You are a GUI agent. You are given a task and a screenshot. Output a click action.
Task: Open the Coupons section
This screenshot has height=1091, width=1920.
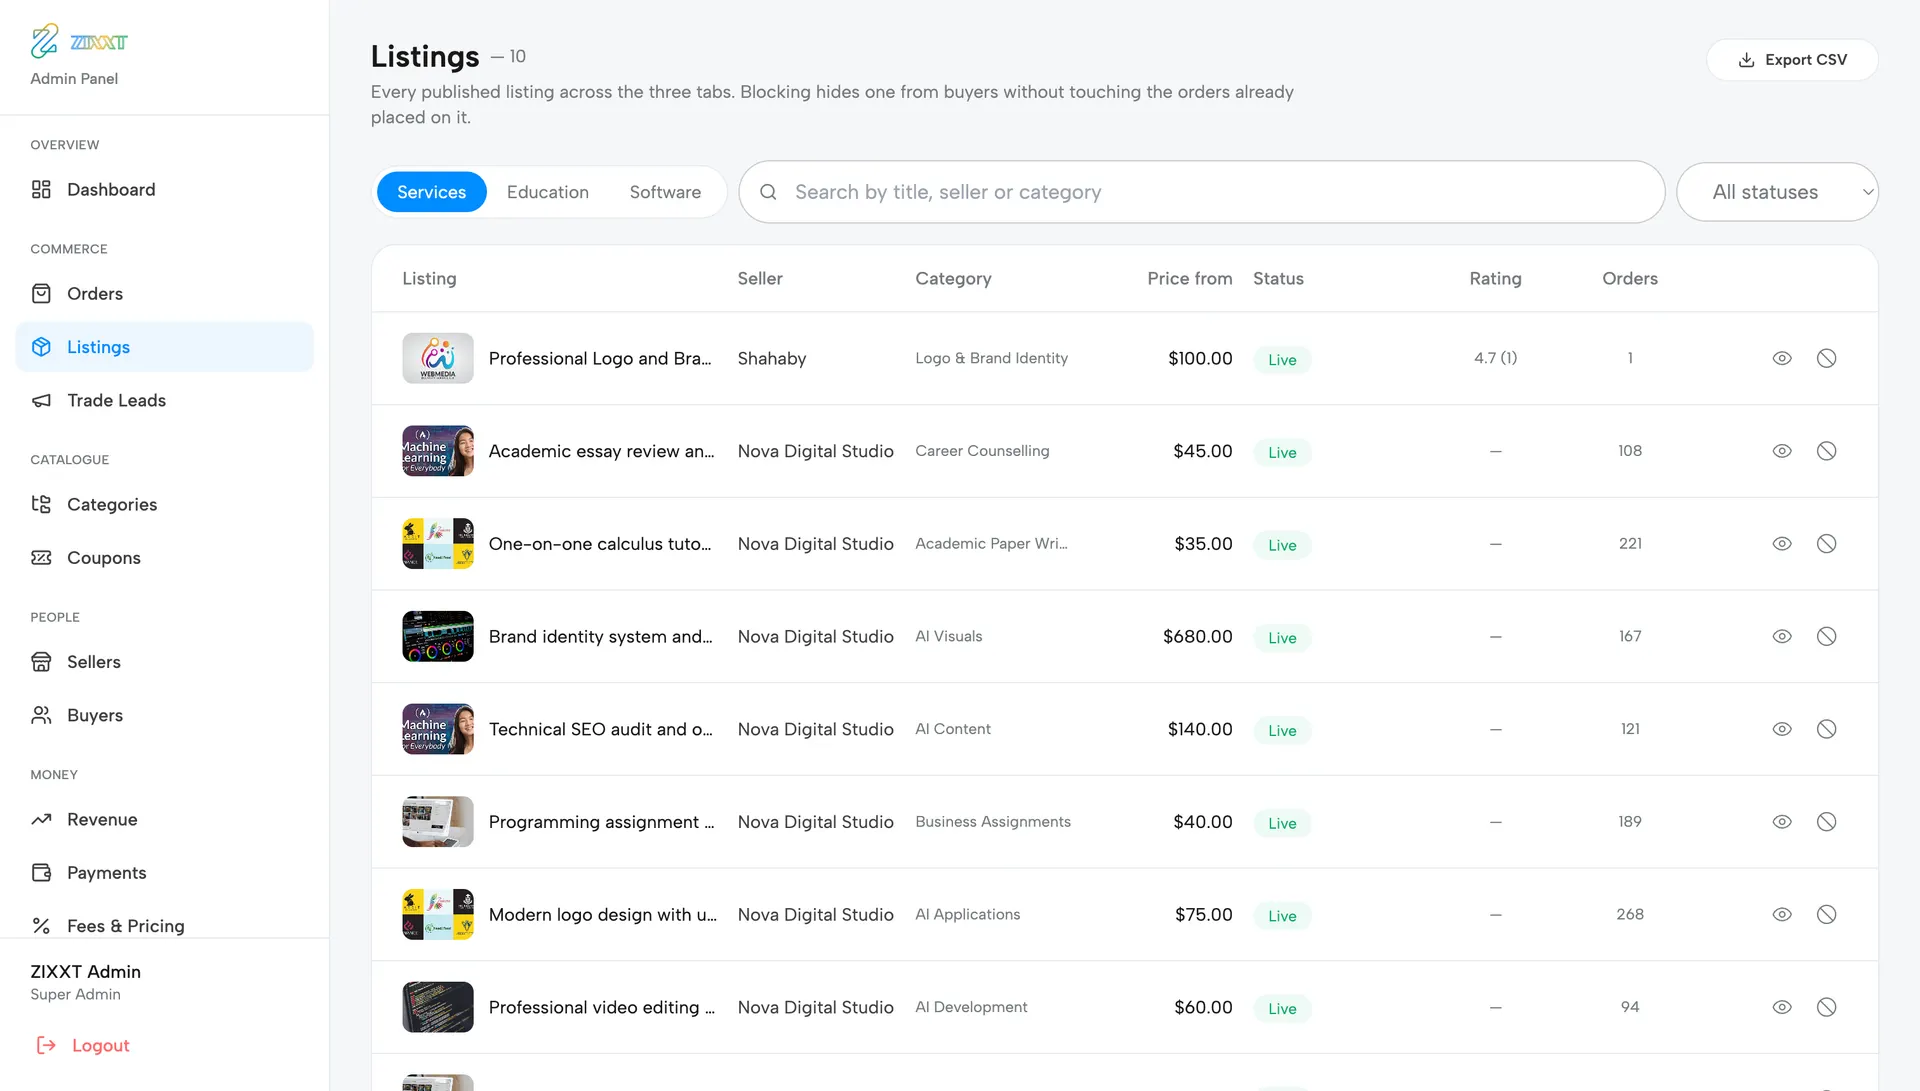pos(165,558)
